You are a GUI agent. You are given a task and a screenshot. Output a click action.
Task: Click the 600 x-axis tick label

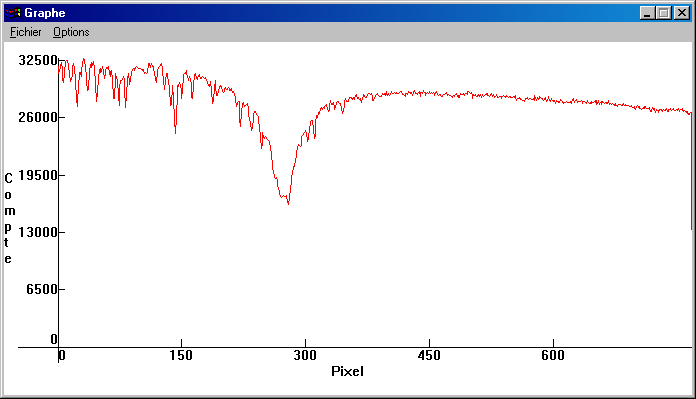click(x=553, y=356)
